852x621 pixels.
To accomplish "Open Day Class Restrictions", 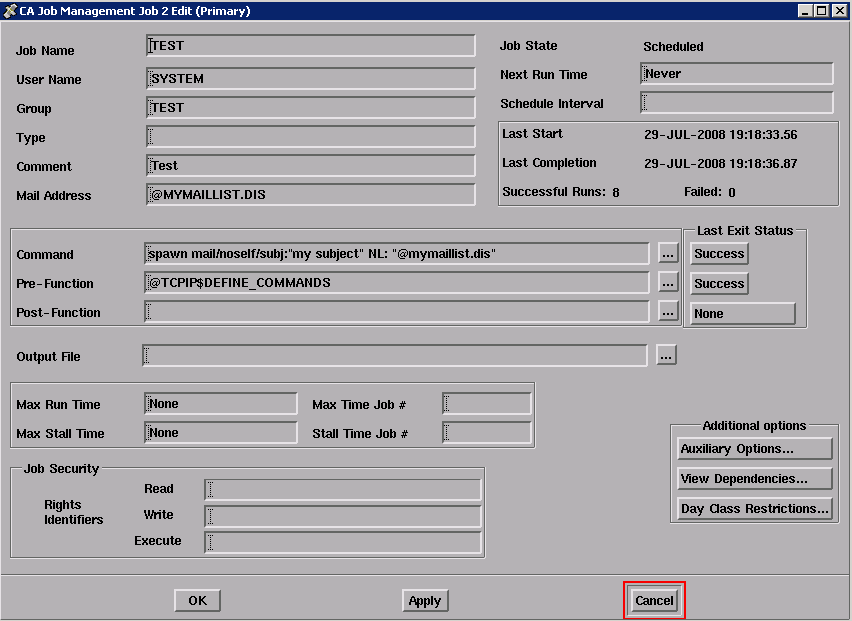I will coord(754,508).
